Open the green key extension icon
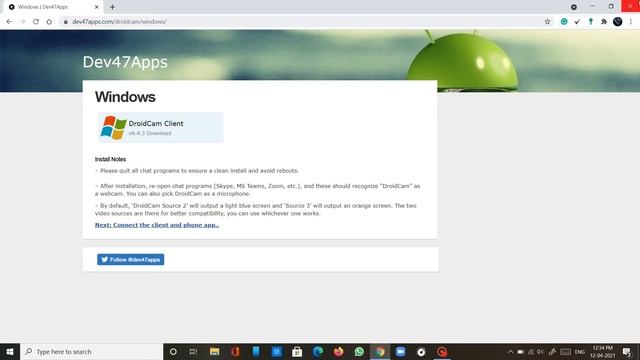The image size is (640, 360). coord(591,22)
